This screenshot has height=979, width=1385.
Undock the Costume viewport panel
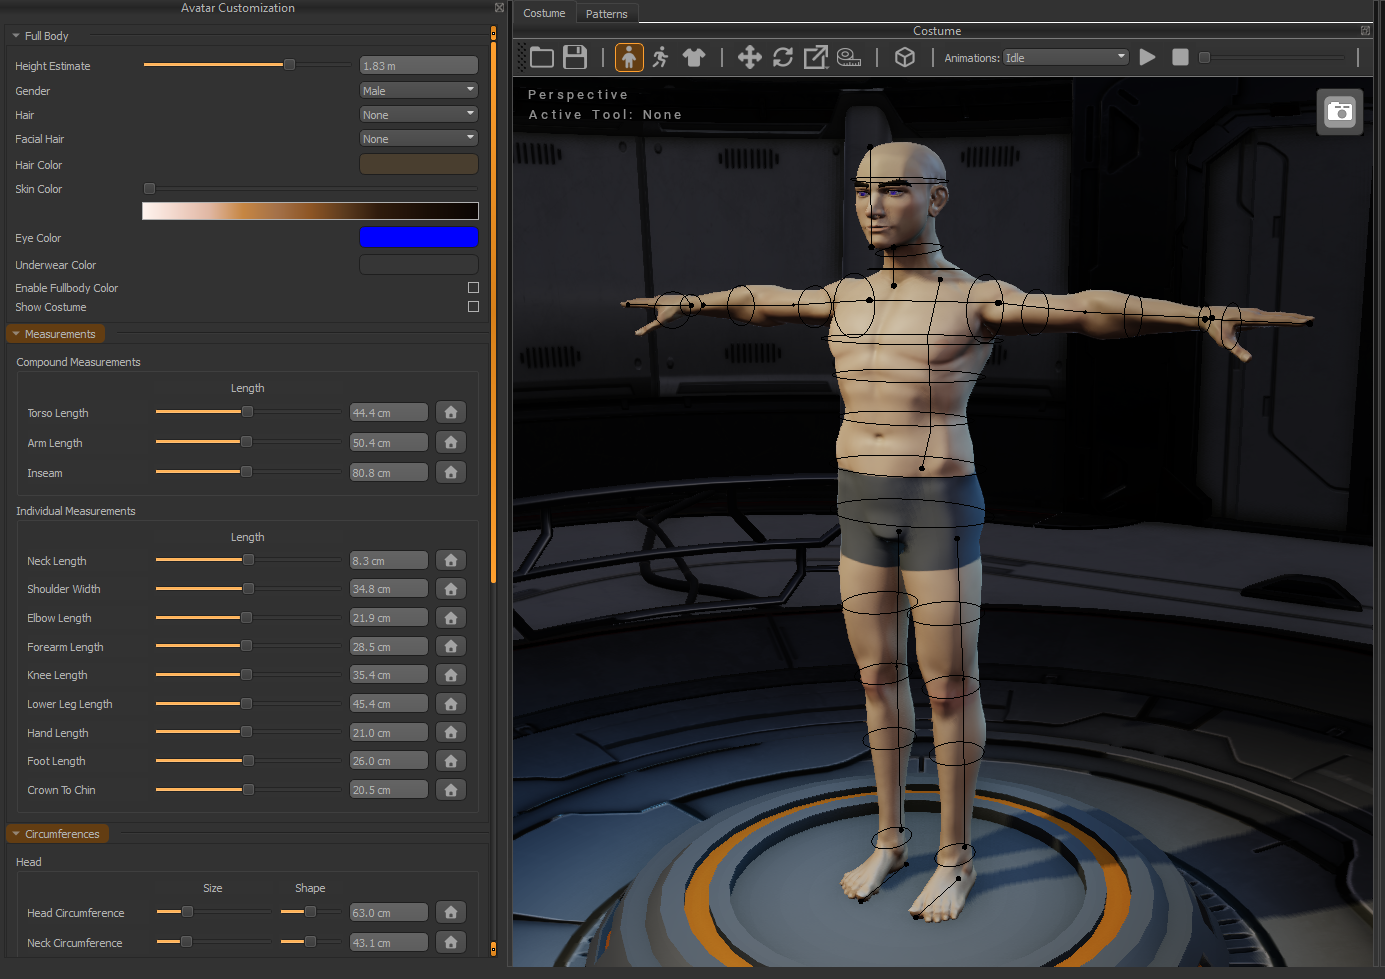tap(1365, 31)
